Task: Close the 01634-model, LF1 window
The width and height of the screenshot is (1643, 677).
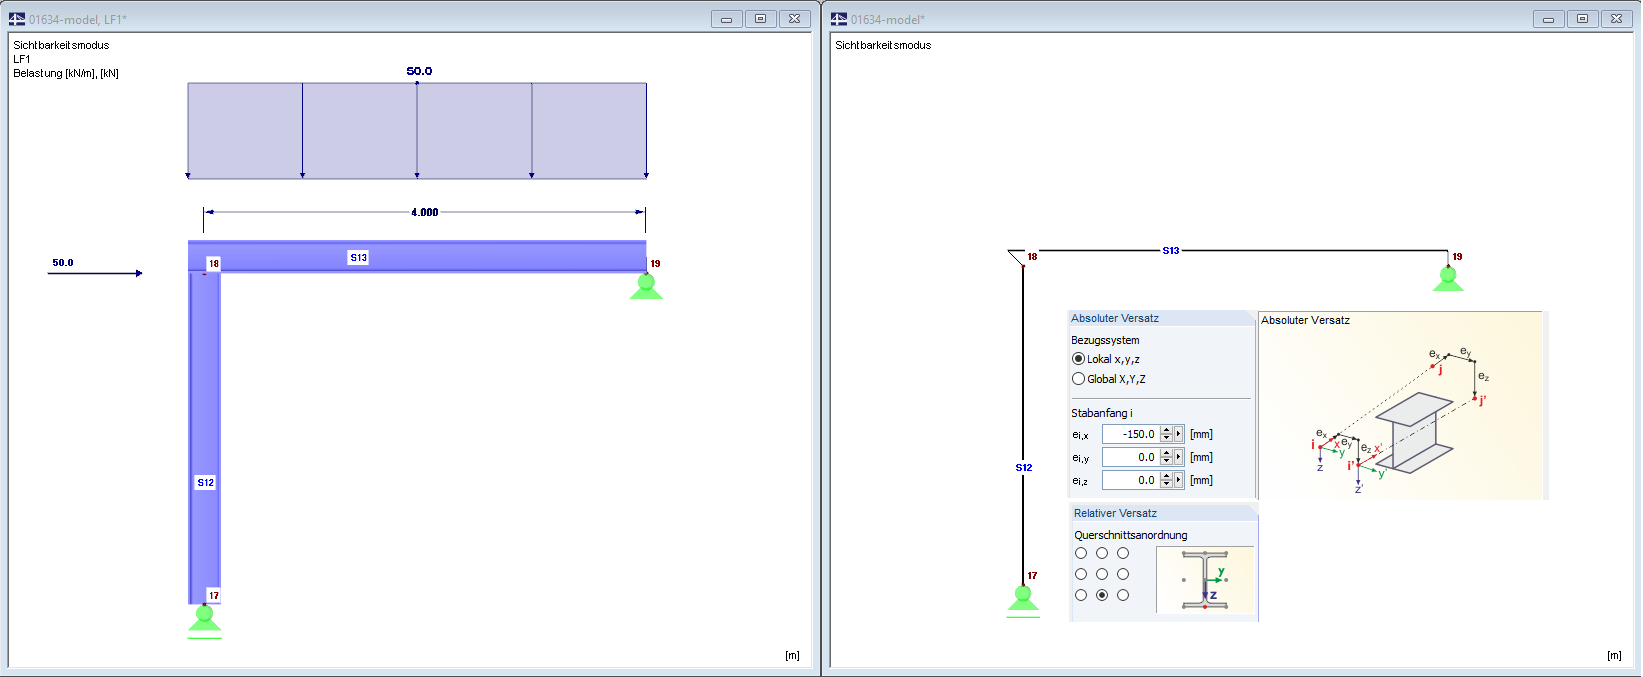Action: 795,19
